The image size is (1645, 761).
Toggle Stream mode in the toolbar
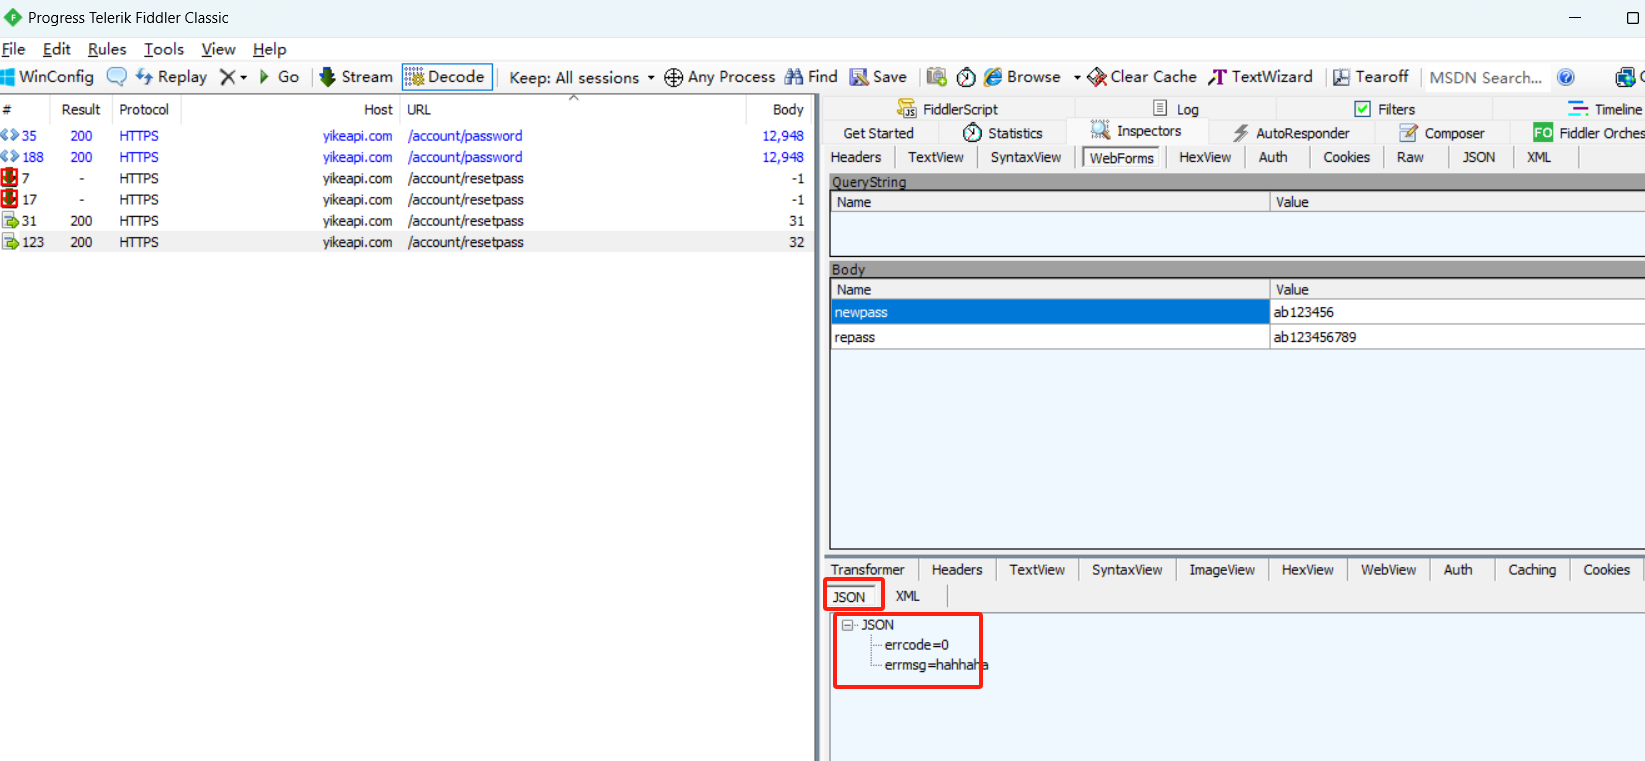tap(356, 77)
